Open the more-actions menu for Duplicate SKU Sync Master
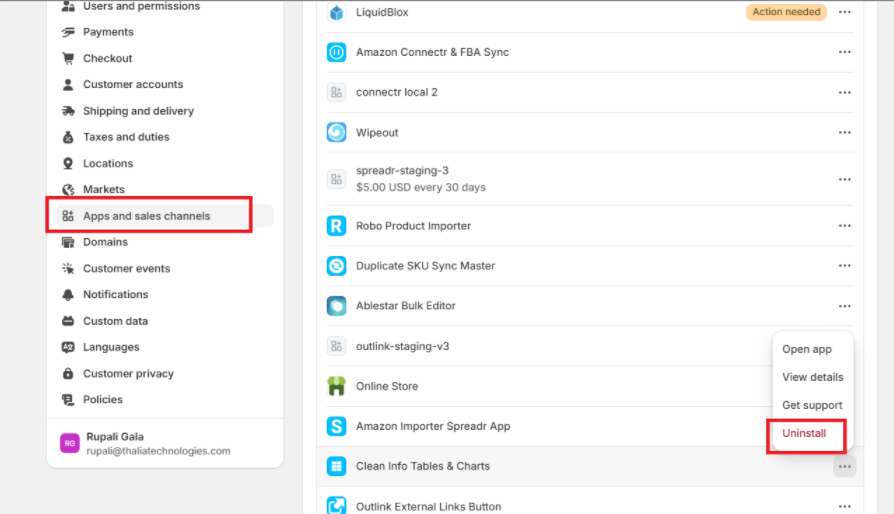Screen dimensions: 894x514 [844, 266]
